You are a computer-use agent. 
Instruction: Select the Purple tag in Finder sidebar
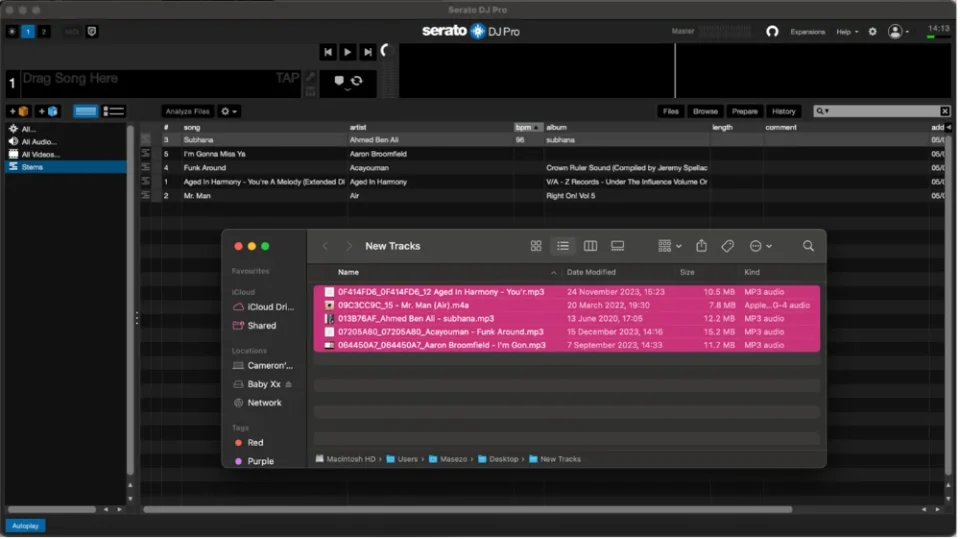(x=255, y=462)
